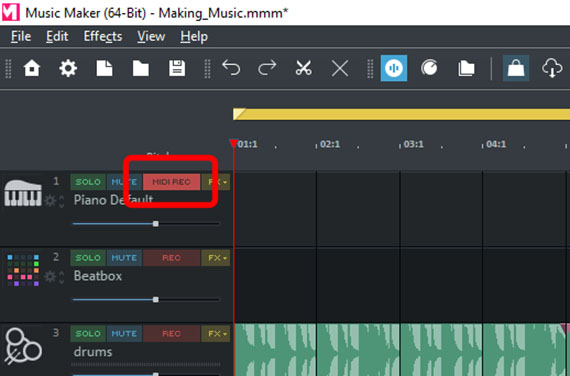The width and height of the screenshot is (570, 376).
Task: Open the Effects menu
Action: click(x=103, y=36)
